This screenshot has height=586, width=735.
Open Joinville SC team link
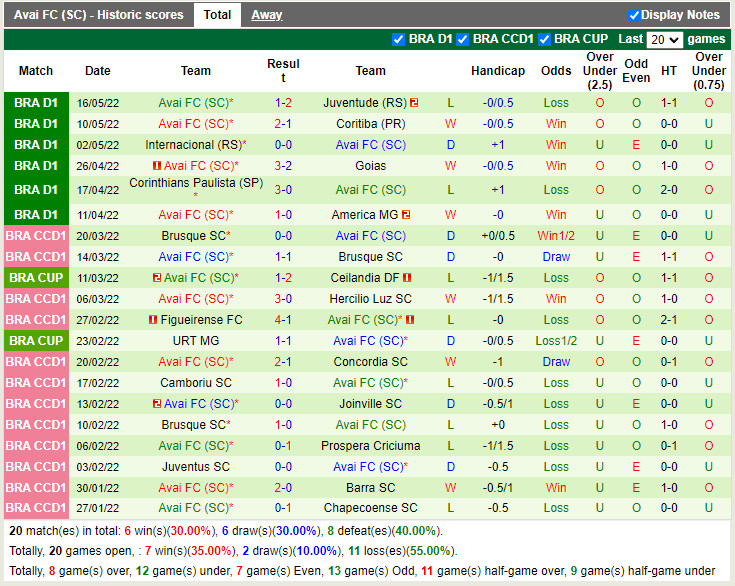pos(370,404)
